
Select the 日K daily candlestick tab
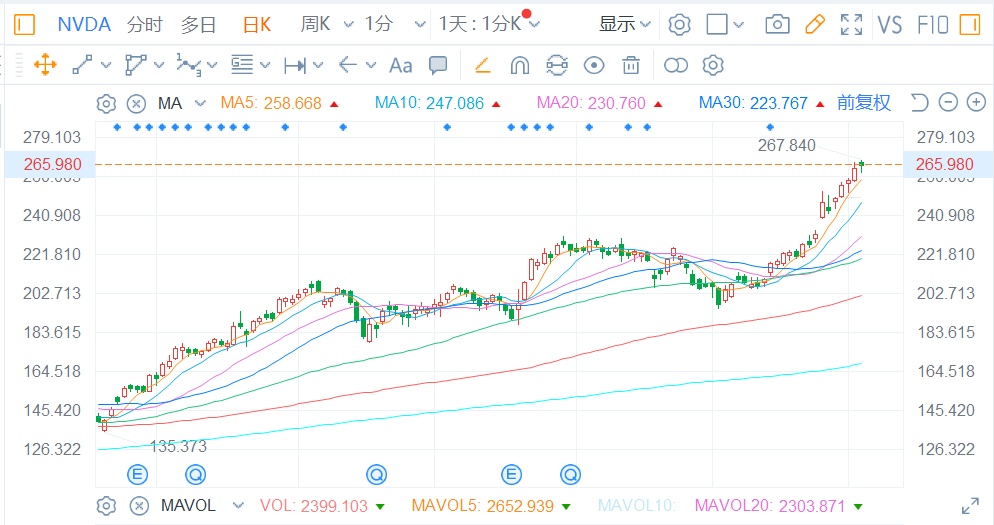click(x=257, y=25)
